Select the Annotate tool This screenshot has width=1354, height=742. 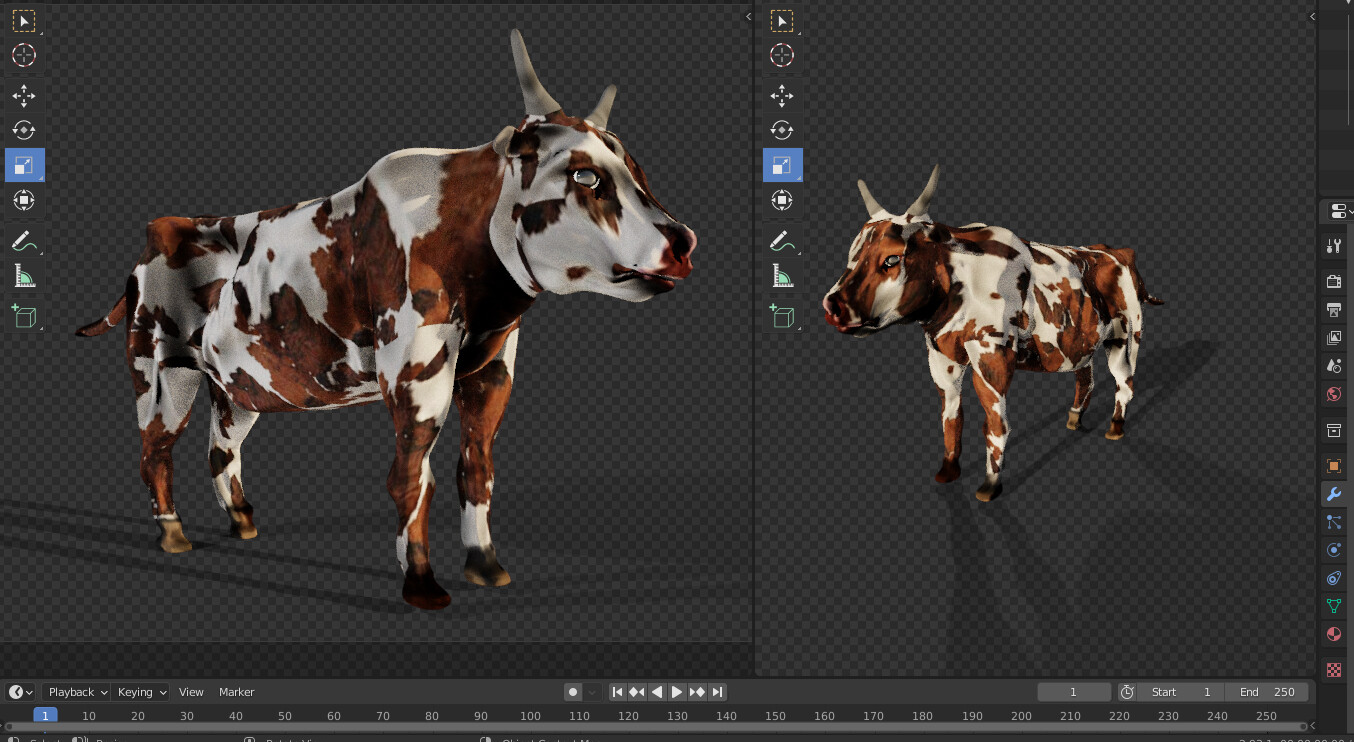pyautogui.click(x=24, y=240)
